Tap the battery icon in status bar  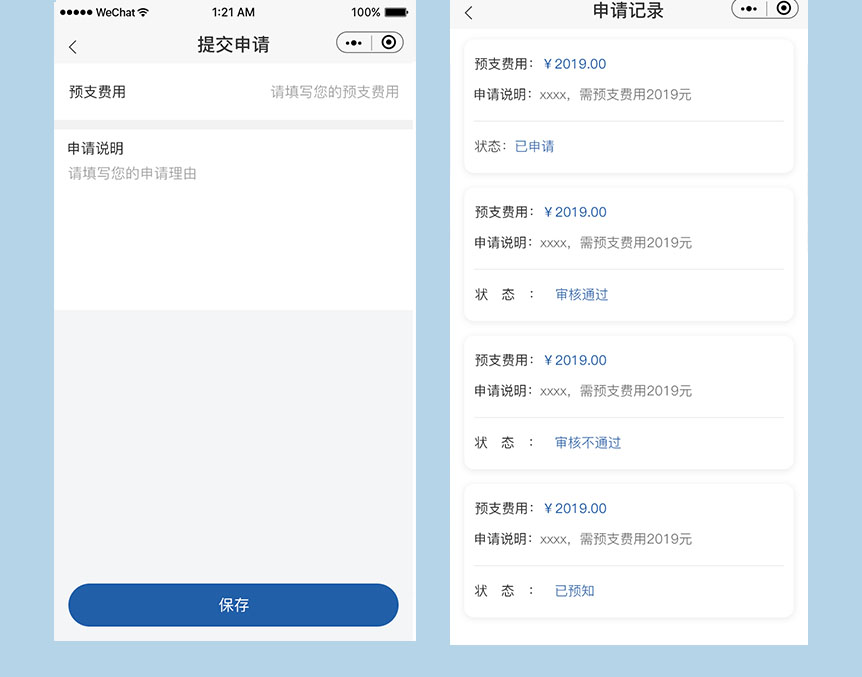tap(396, 12)
